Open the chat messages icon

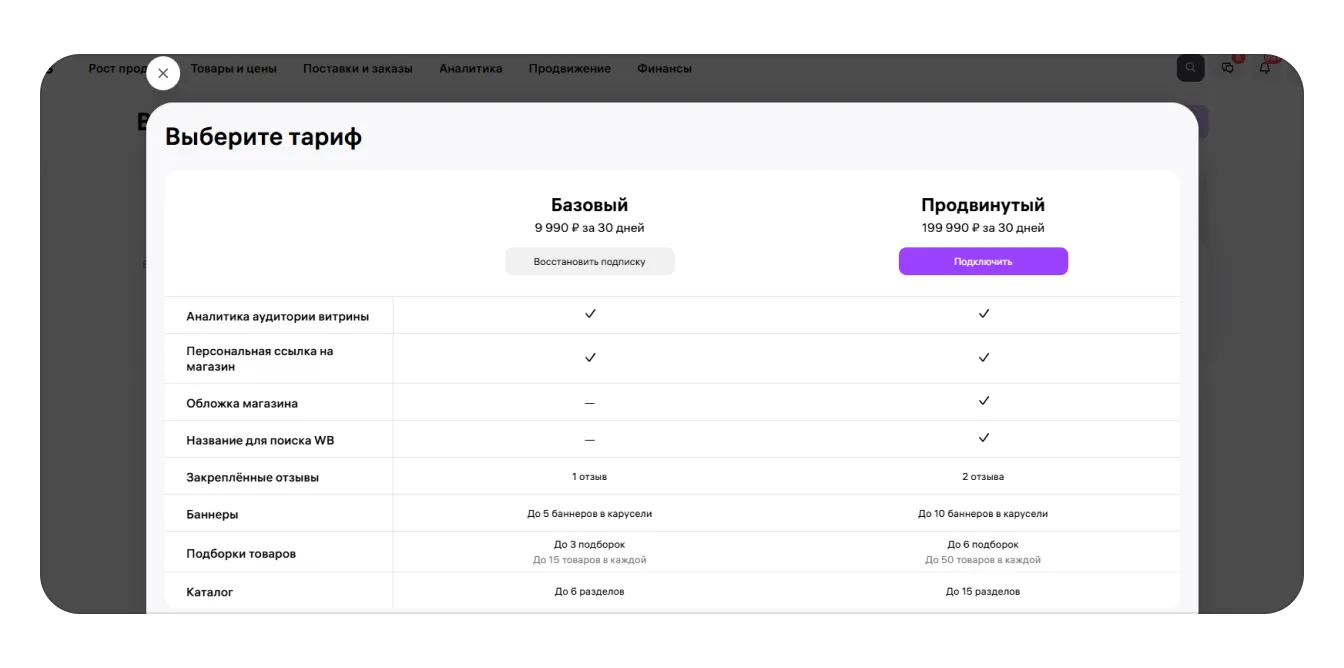(1228, 68)
